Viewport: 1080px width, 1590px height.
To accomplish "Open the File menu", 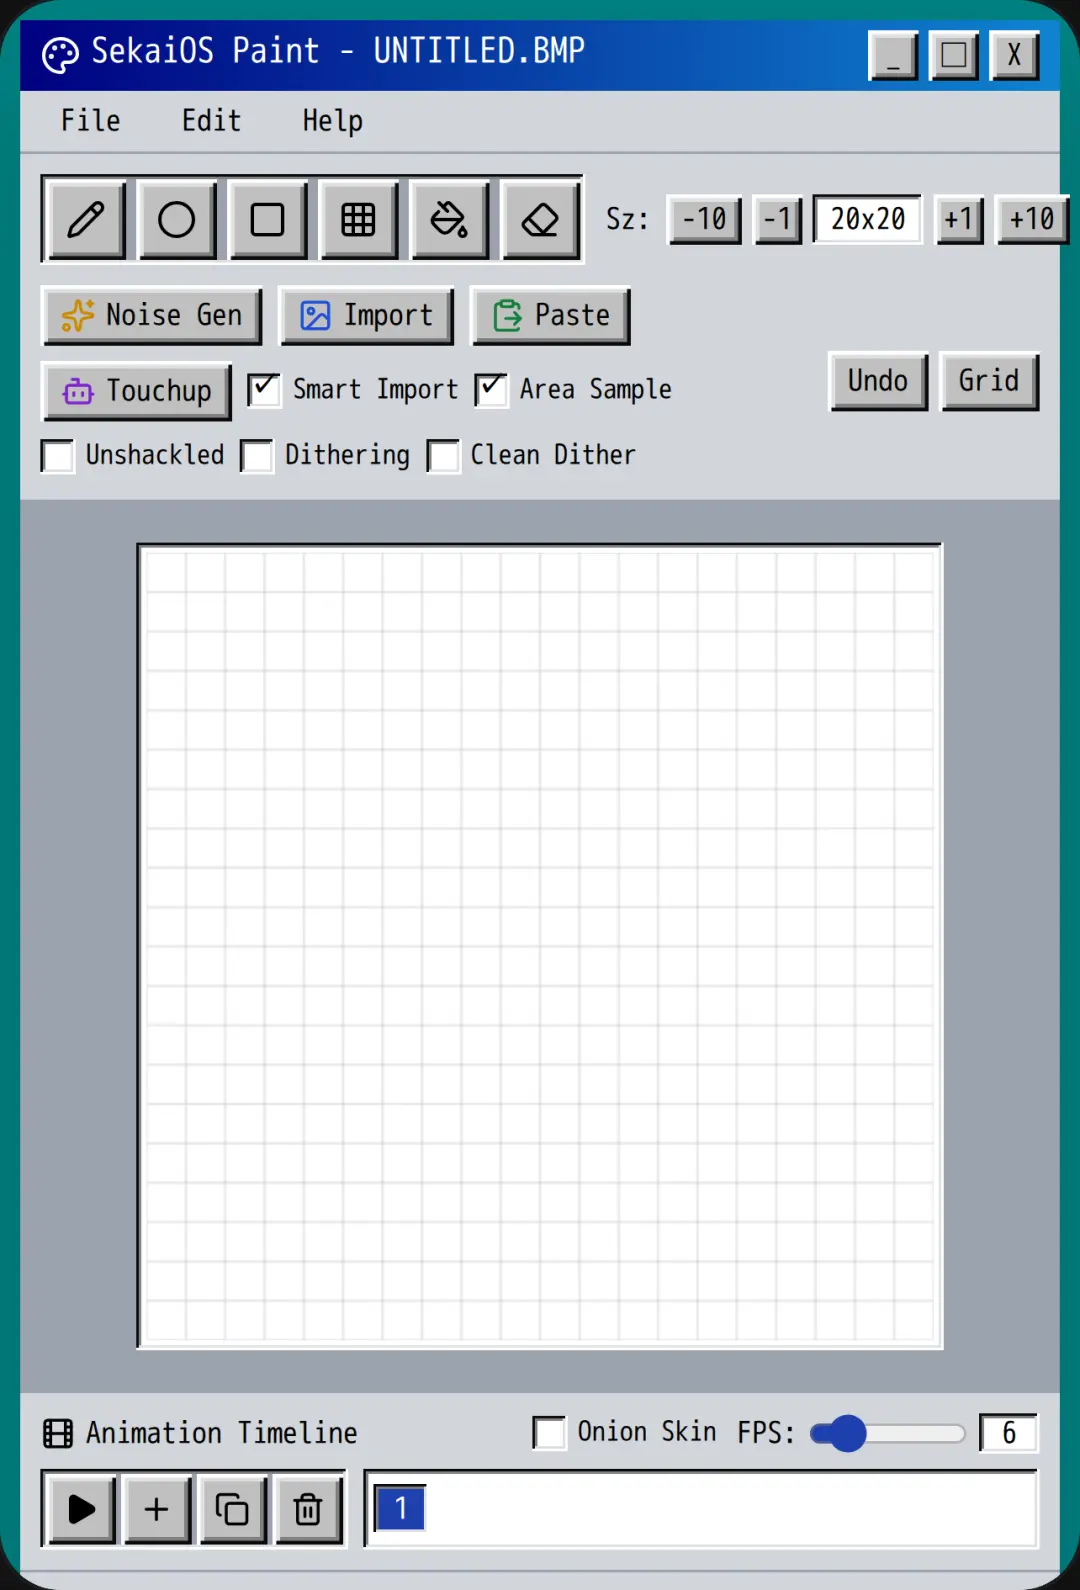I will point(90,121).
